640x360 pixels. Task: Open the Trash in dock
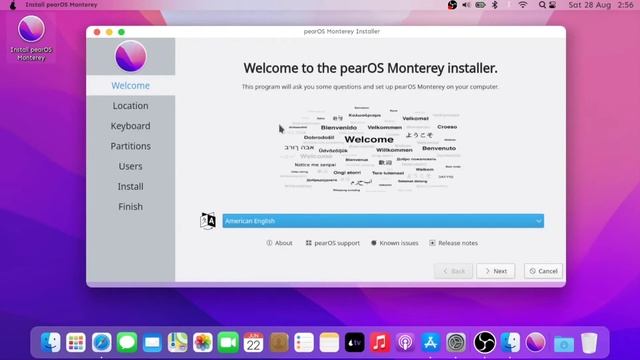pyautogui.click(x=589, y=342)
